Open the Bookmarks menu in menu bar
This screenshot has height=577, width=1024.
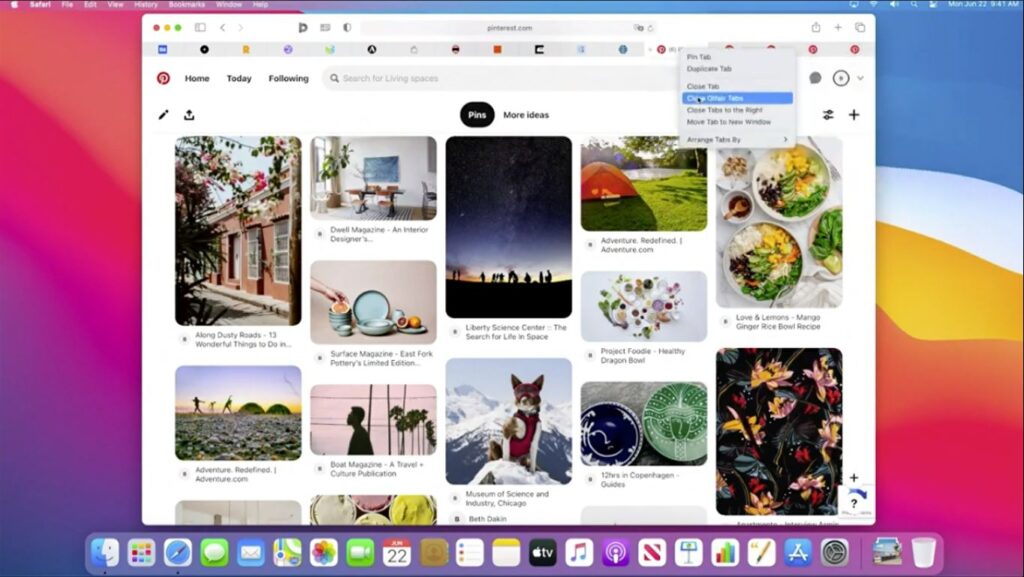184,5
